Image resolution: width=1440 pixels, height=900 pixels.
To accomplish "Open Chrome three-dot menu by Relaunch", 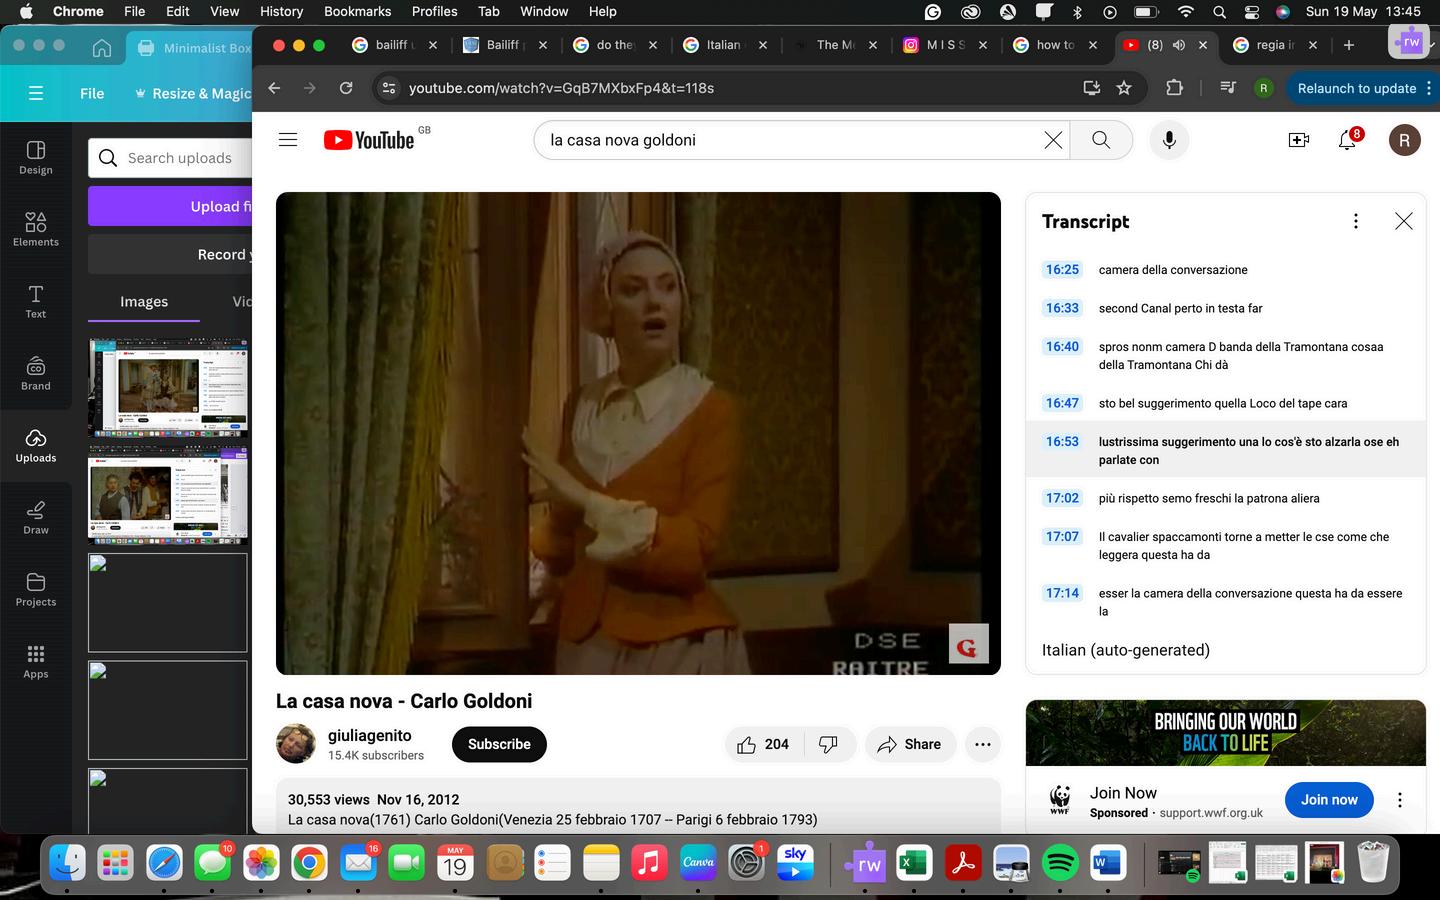I will tap(1429, 88).
